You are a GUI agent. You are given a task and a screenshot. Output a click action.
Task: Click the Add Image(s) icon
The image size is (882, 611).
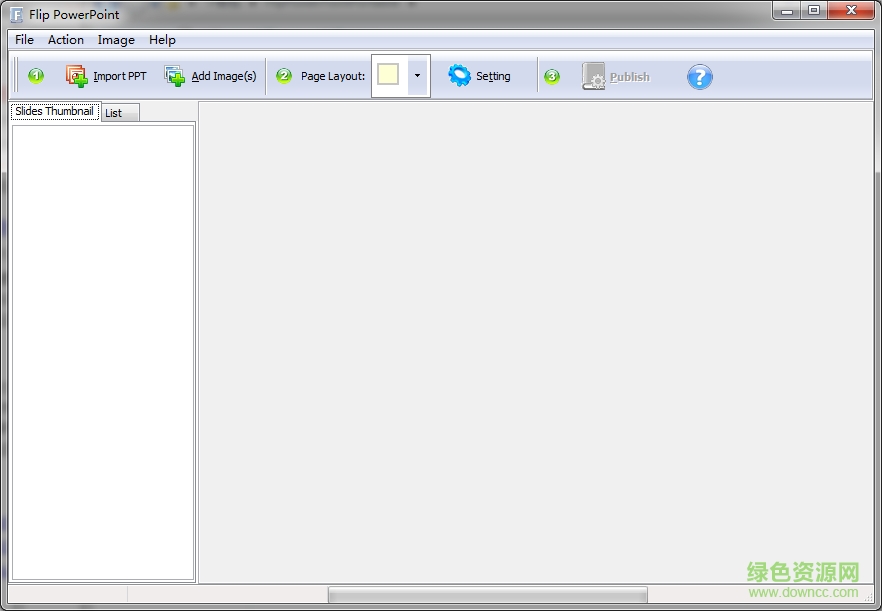[174, 75]
